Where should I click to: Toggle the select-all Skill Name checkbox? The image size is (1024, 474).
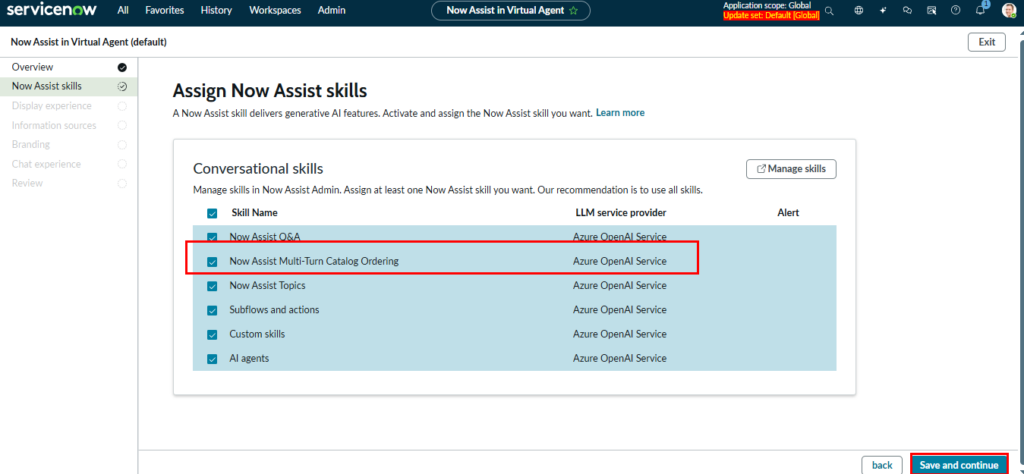pyautogui.click(x=212, y=213)
